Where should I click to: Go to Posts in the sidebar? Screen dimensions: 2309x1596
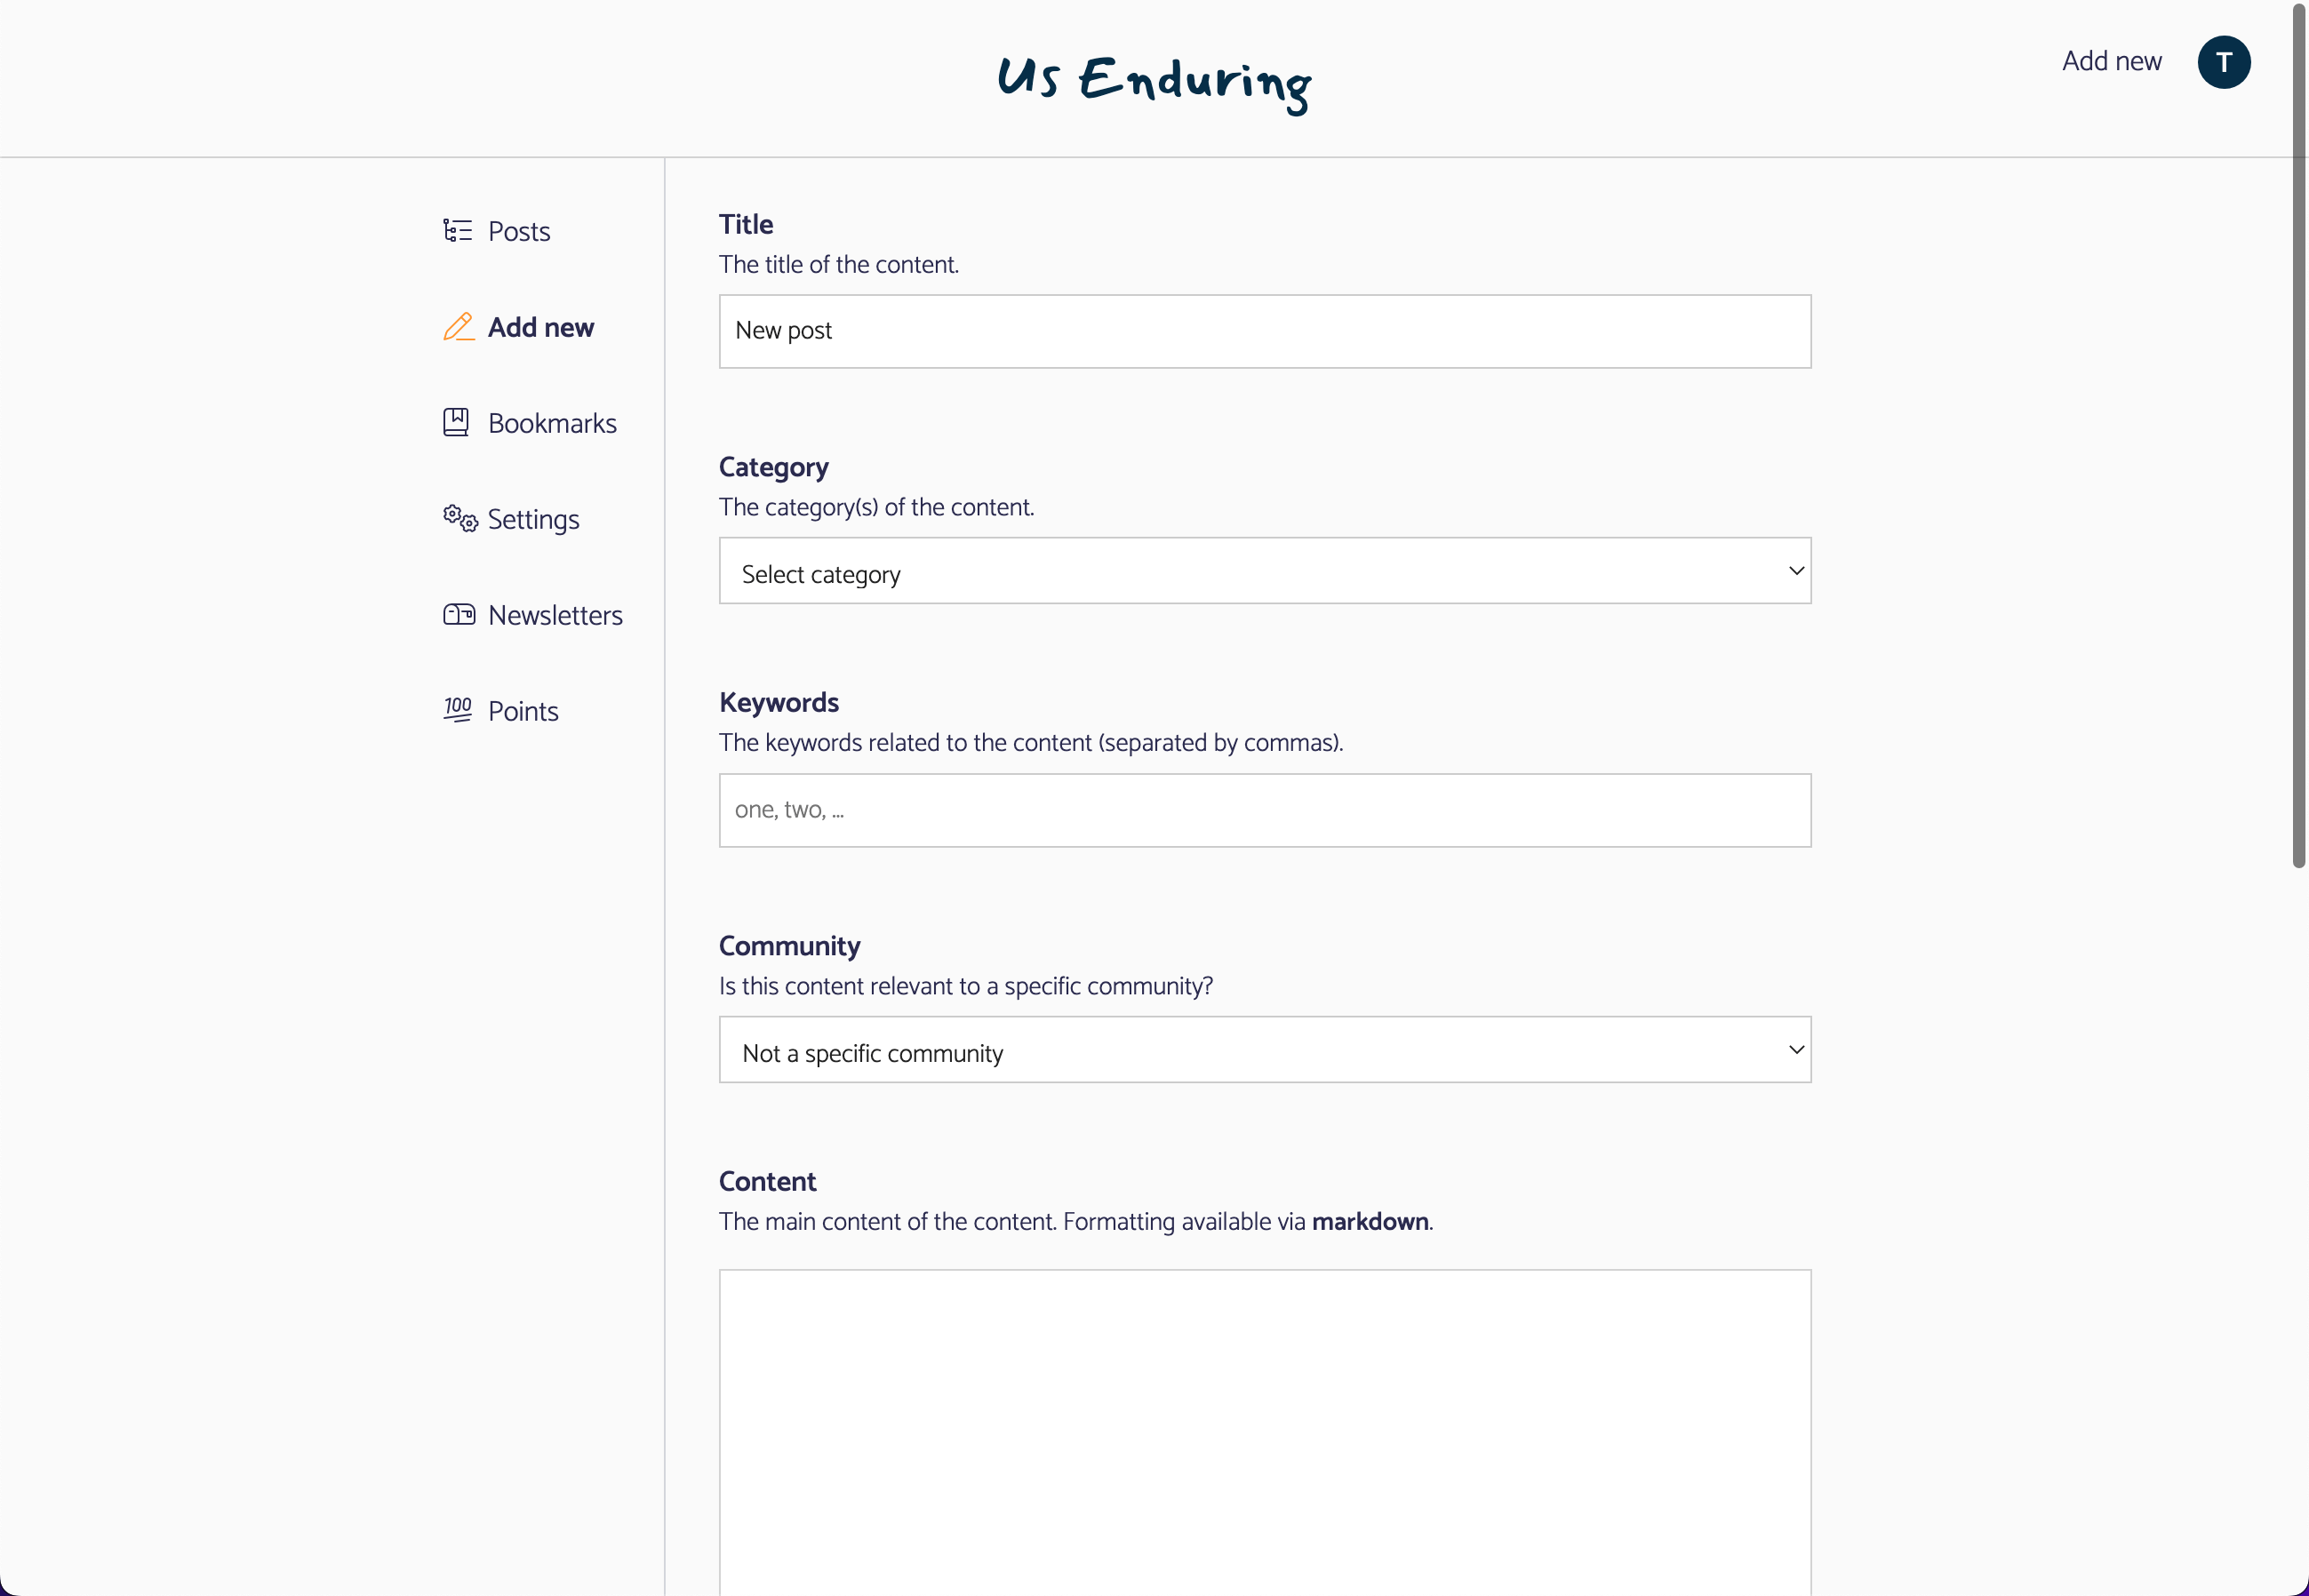(x=519, y=232)
